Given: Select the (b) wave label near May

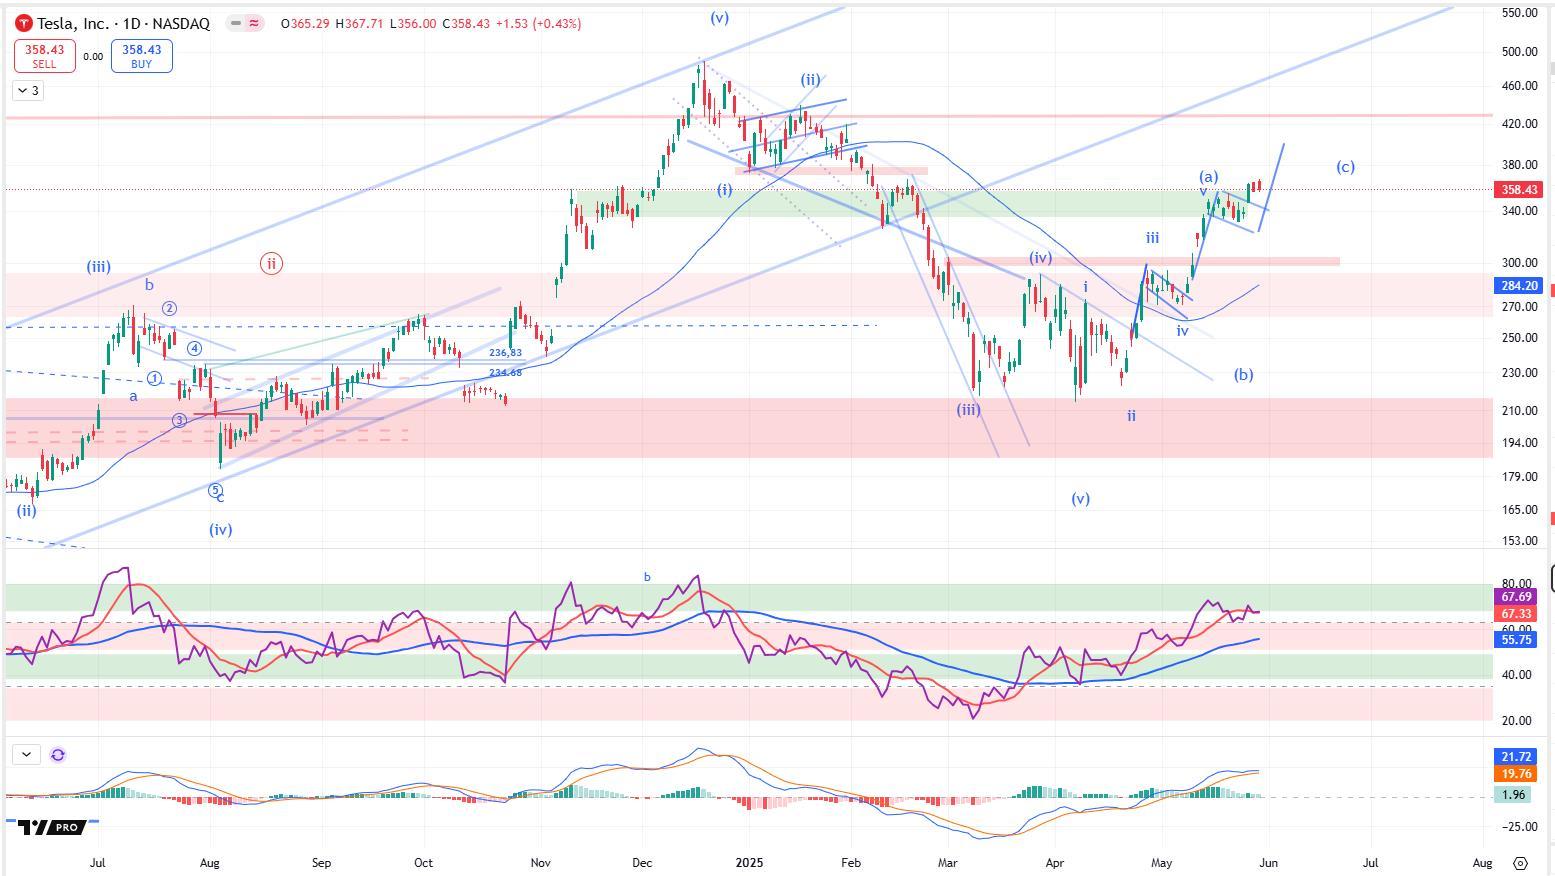Looking at the screenshot, I should point(1243,375).
